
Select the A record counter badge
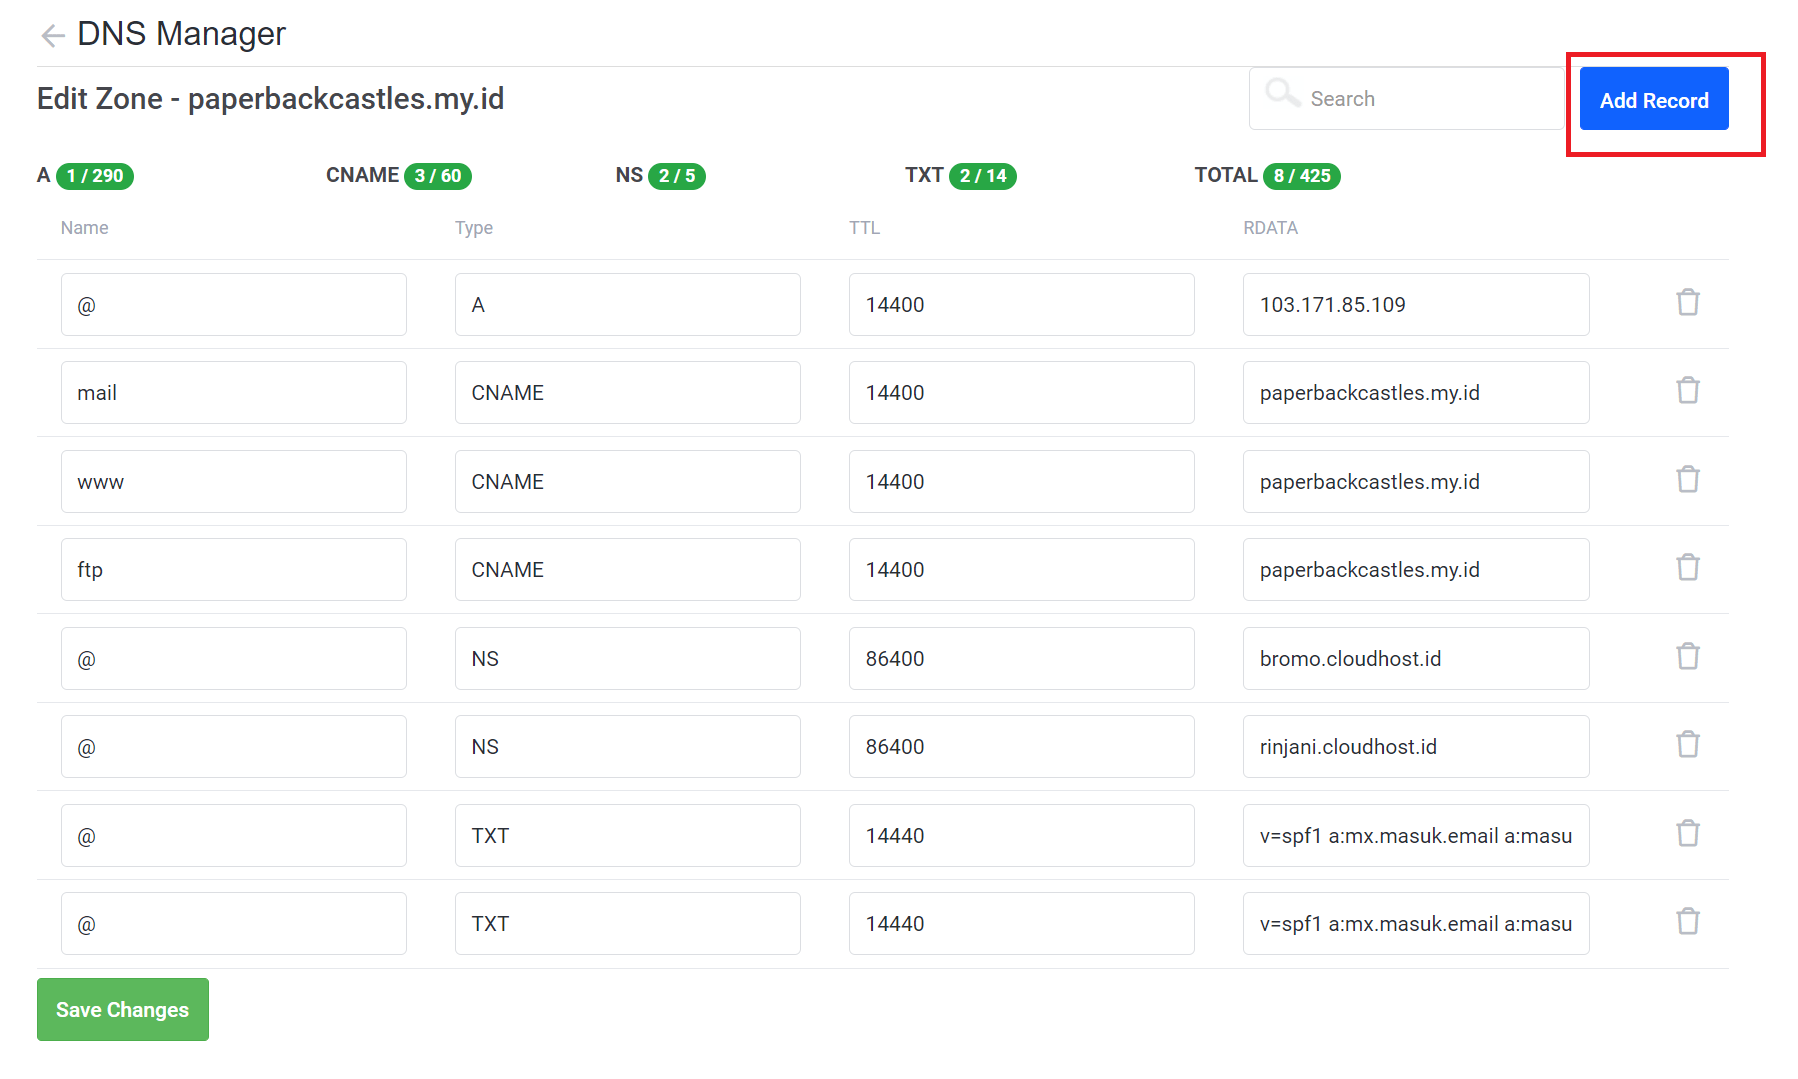coord(95,176)
